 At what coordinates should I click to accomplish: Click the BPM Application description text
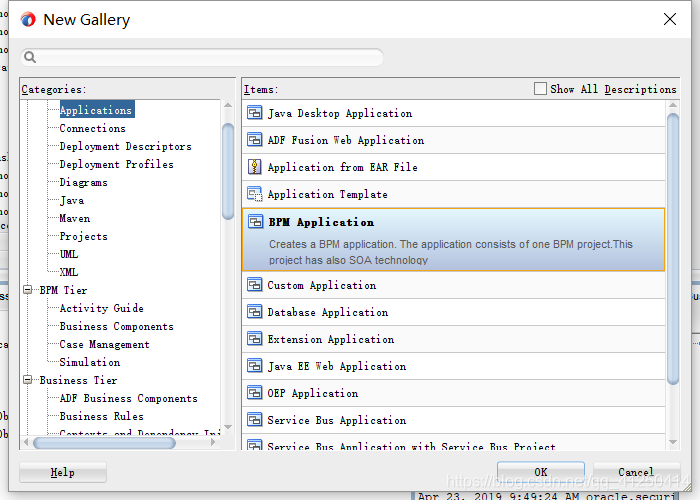(x=451, y=252)
